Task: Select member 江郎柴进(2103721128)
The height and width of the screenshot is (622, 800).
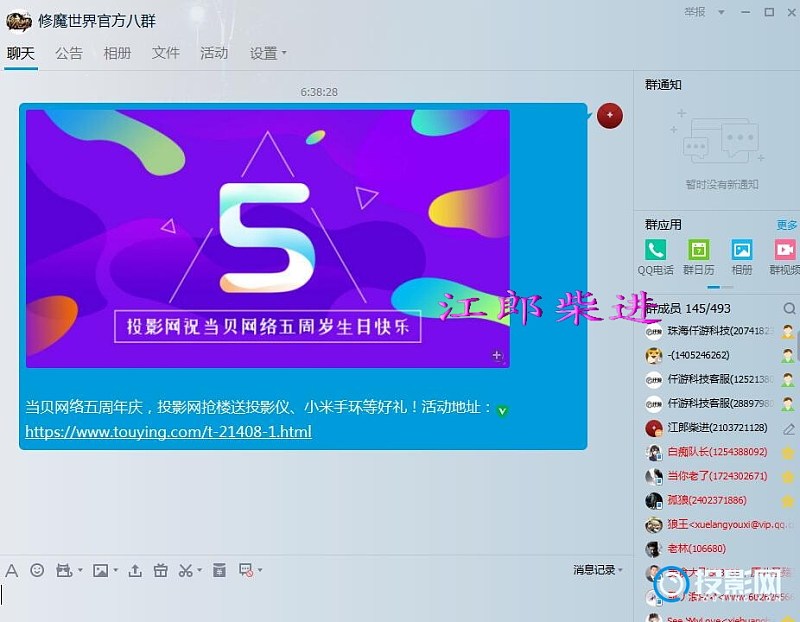Action: point(719,428)
